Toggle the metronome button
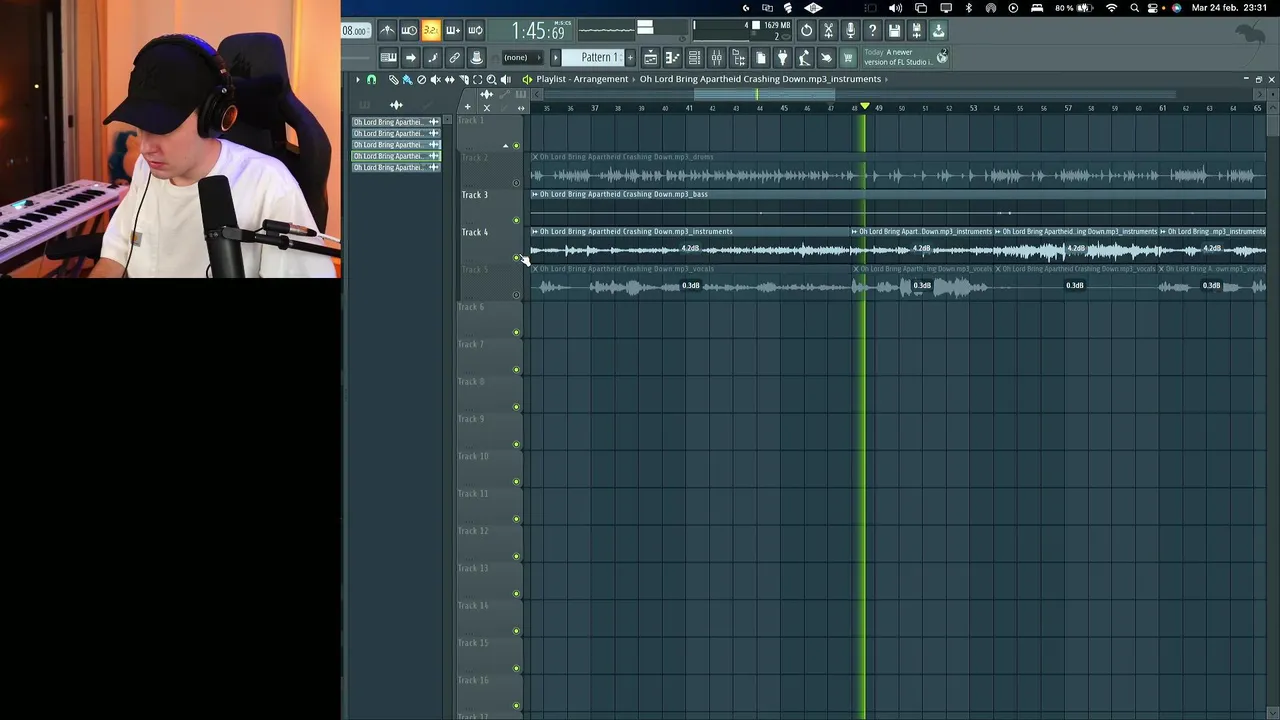 pos(387,31)
